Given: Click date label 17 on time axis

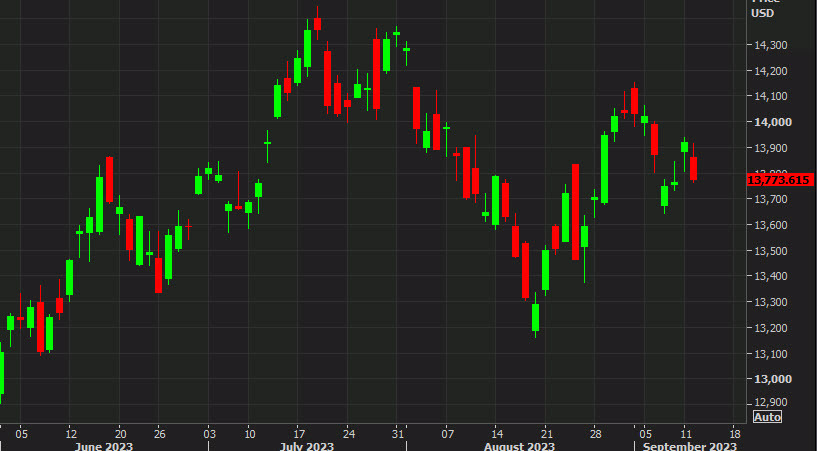Looking at the screenshot, I should (x=299, y=434).
